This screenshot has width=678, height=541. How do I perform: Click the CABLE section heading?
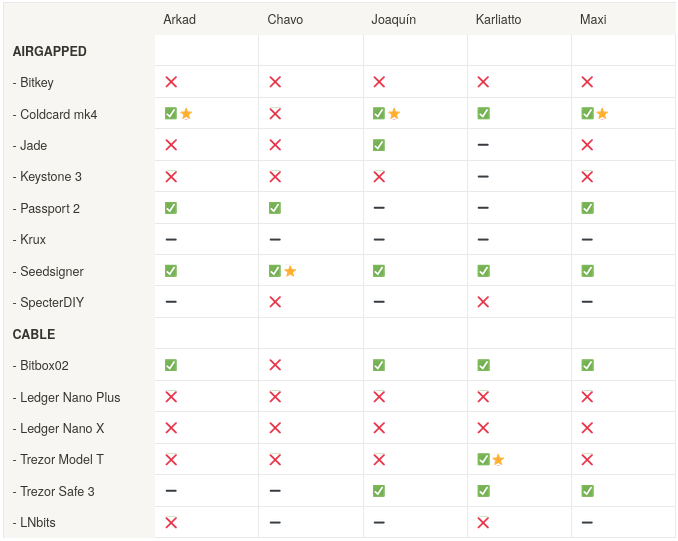click(x=34, y=334)
